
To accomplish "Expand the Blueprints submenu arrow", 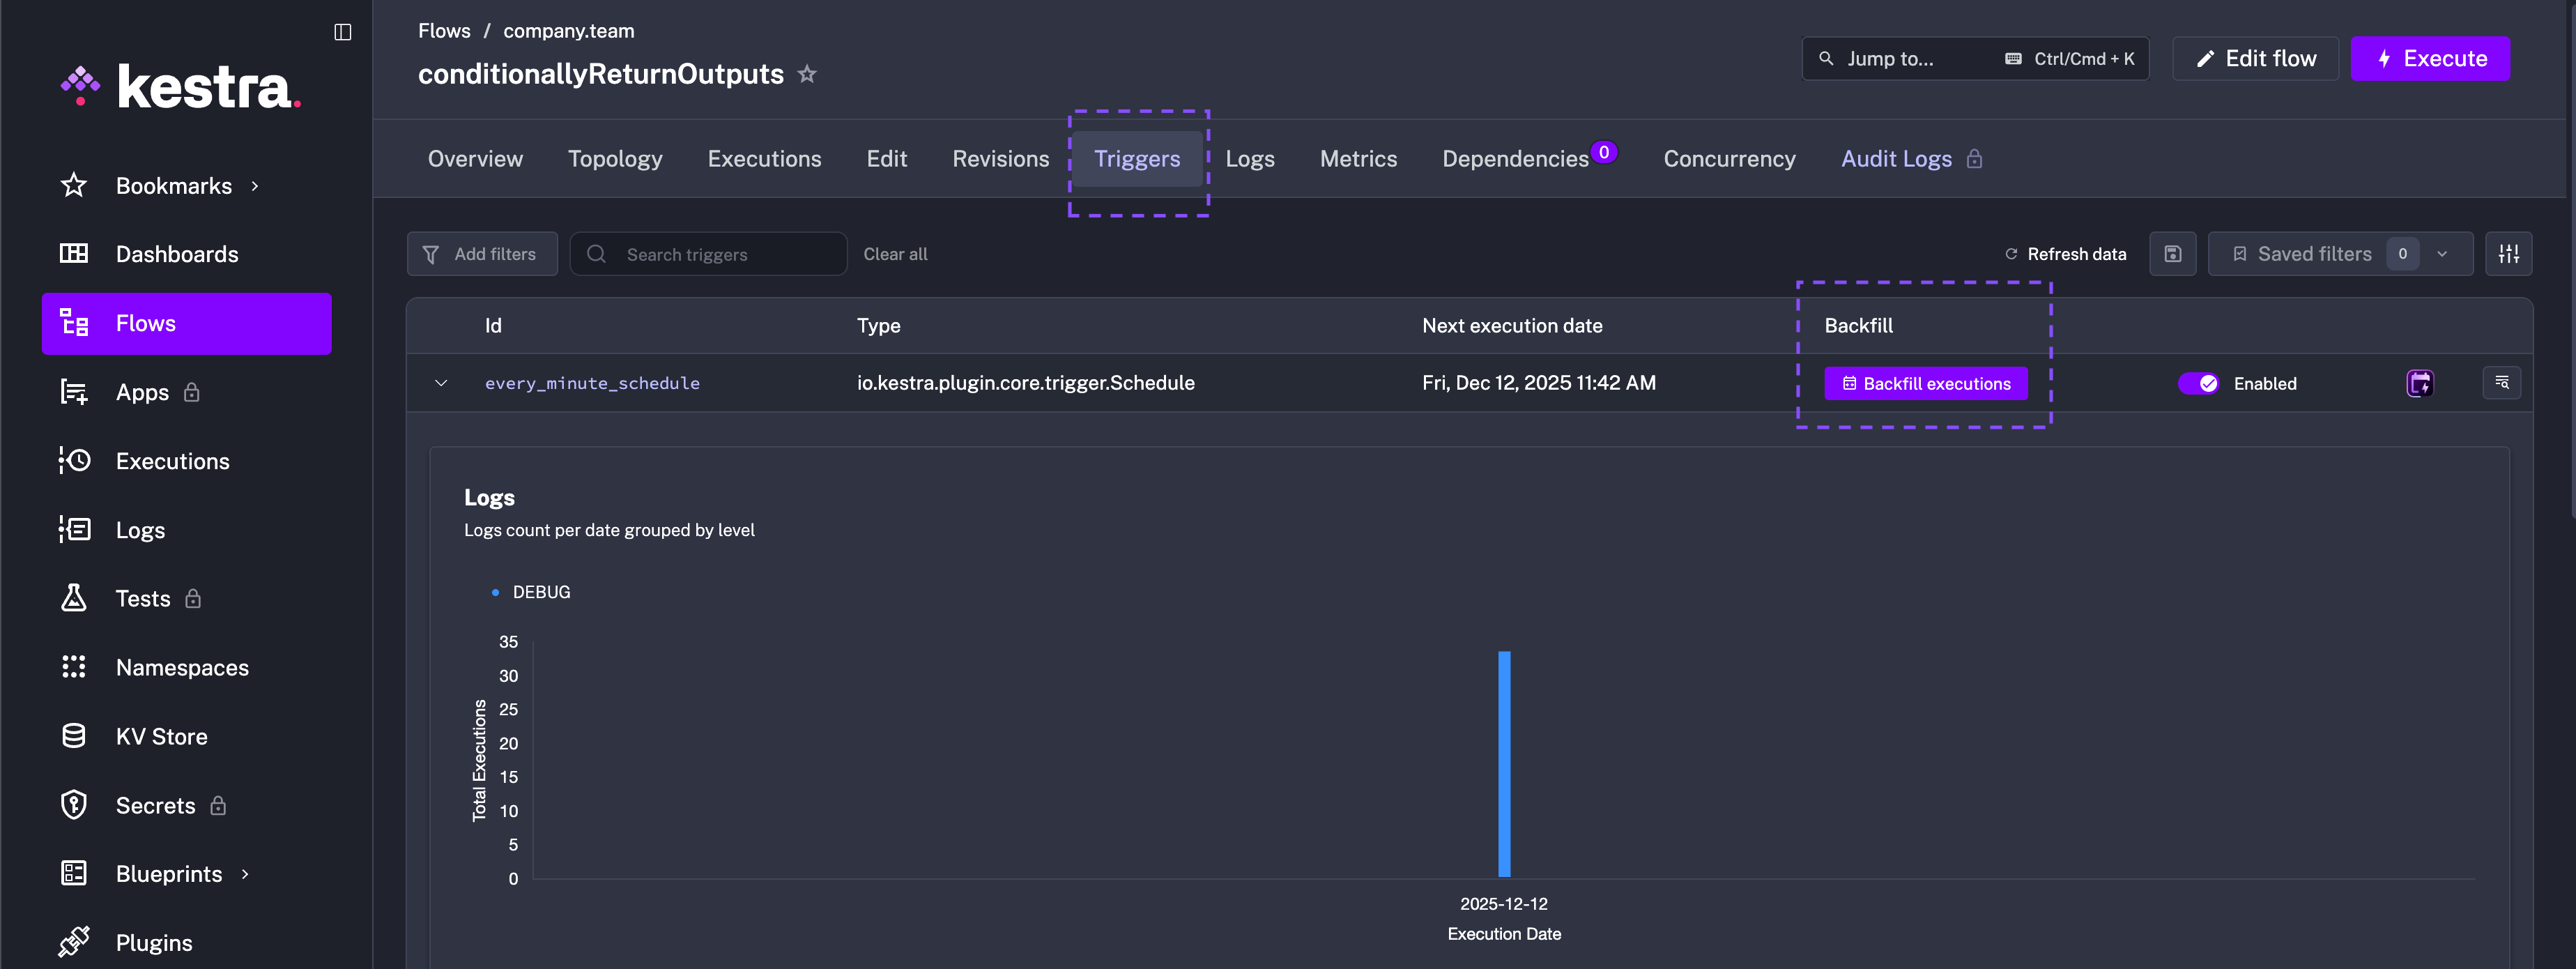I will click(x=245, y=874).
